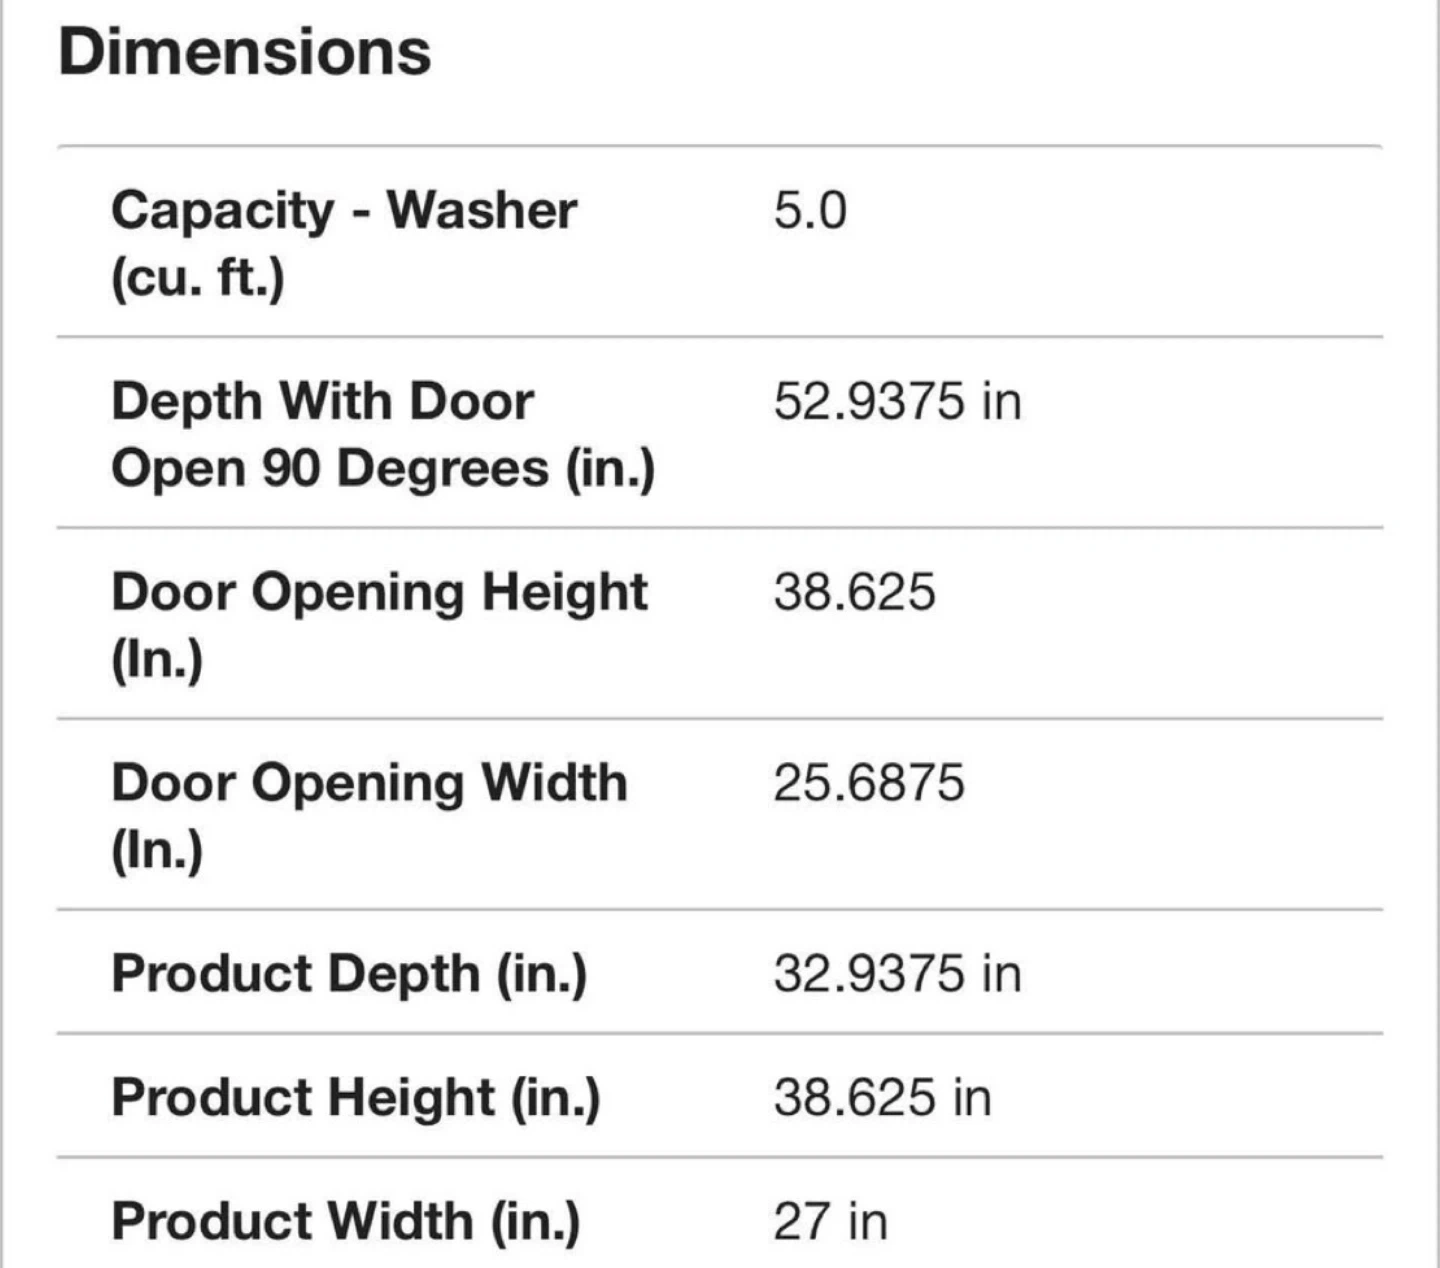Click the Door Opening Height (In.) label

(x=379, y=625)
